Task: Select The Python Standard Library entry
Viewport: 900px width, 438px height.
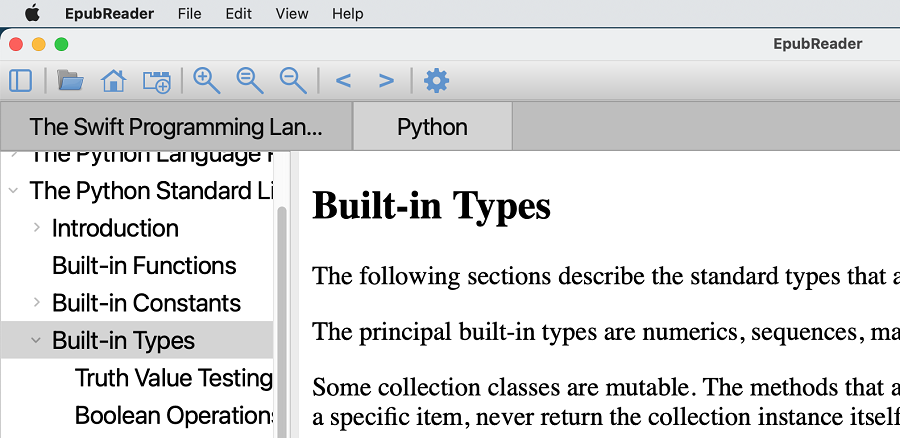Action: click(151, 191)
